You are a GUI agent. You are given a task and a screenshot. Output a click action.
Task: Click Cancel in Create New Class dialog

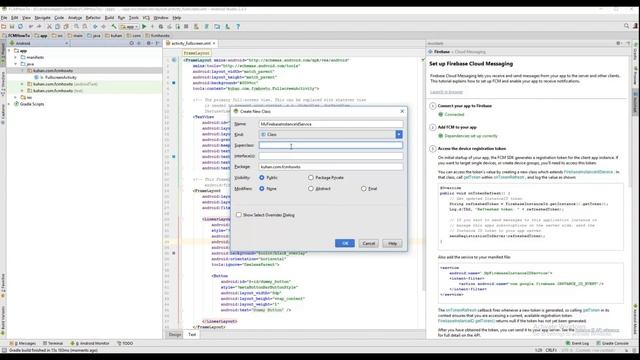[369, 243]
